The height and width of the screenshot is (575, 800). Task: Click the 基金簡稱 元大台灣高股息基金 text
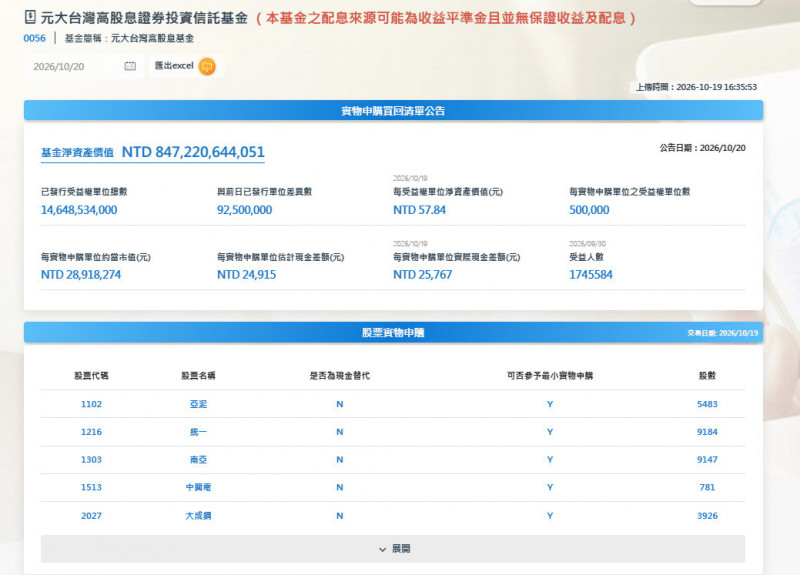(129, 38)
